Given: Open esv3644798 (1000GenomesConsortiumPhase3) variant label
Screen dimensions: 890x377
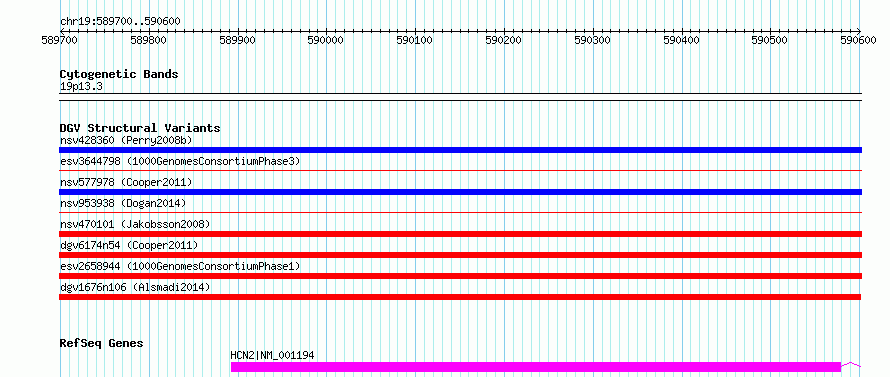Looking at the screenshot, I should coord(180,161).
